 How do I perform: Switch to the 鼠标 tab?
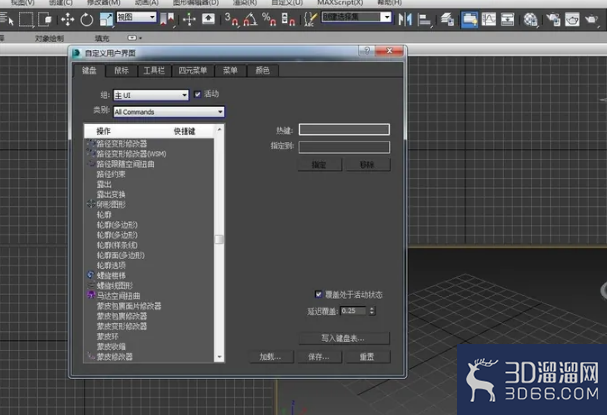click(x=122, y=70)
